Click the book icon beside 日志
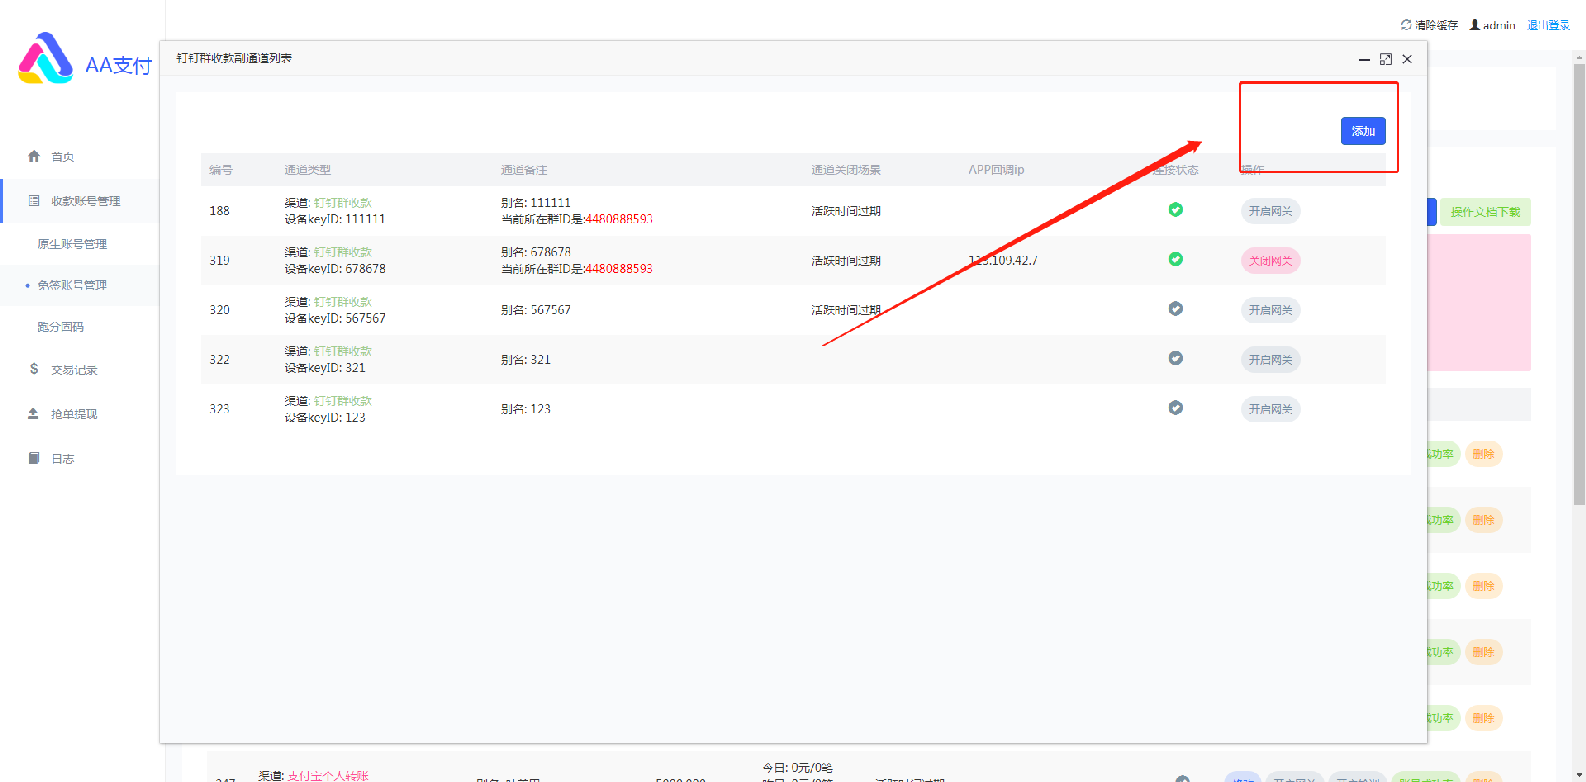The width and height of the screenshot is (1586, 782). (x=34, y=458)
